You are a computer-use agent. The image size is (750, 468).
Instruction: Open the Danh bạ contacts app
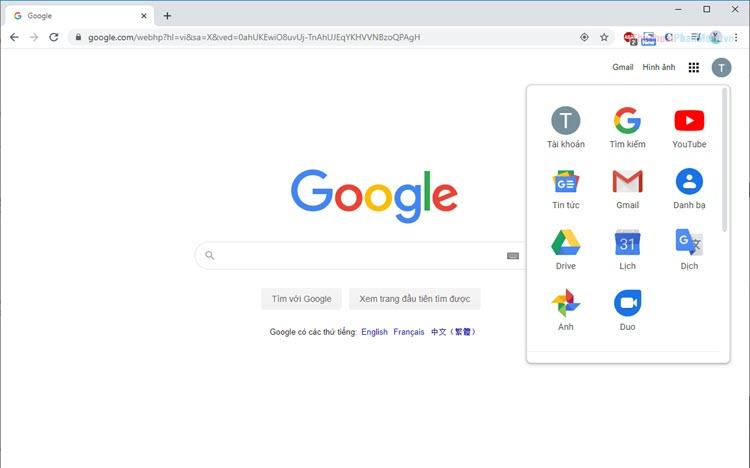click(x=689, y=189)
